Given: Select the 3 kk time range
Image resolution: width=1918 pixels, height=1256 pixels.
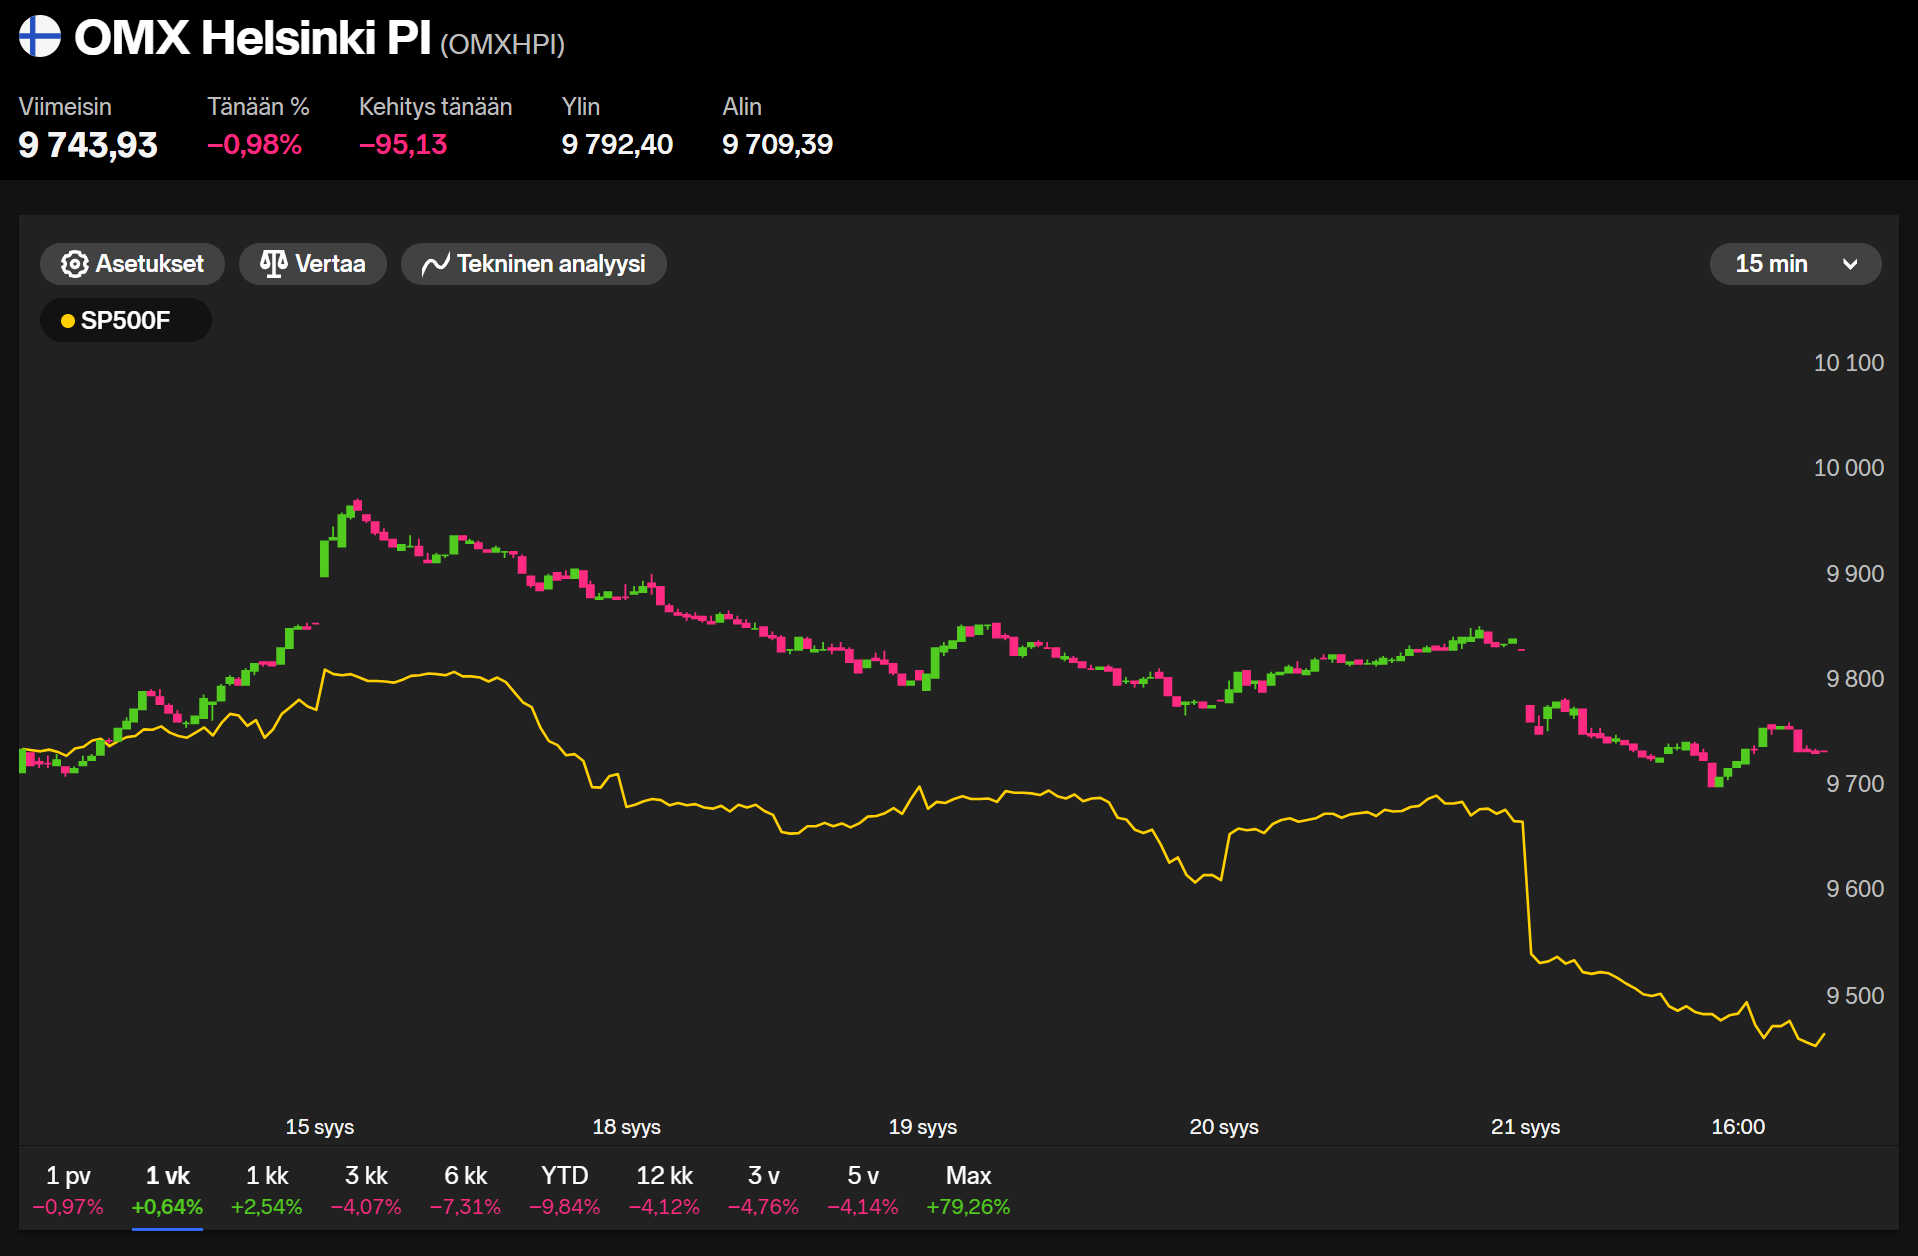Looking at the screenshot, I should tap(366, 1189).
